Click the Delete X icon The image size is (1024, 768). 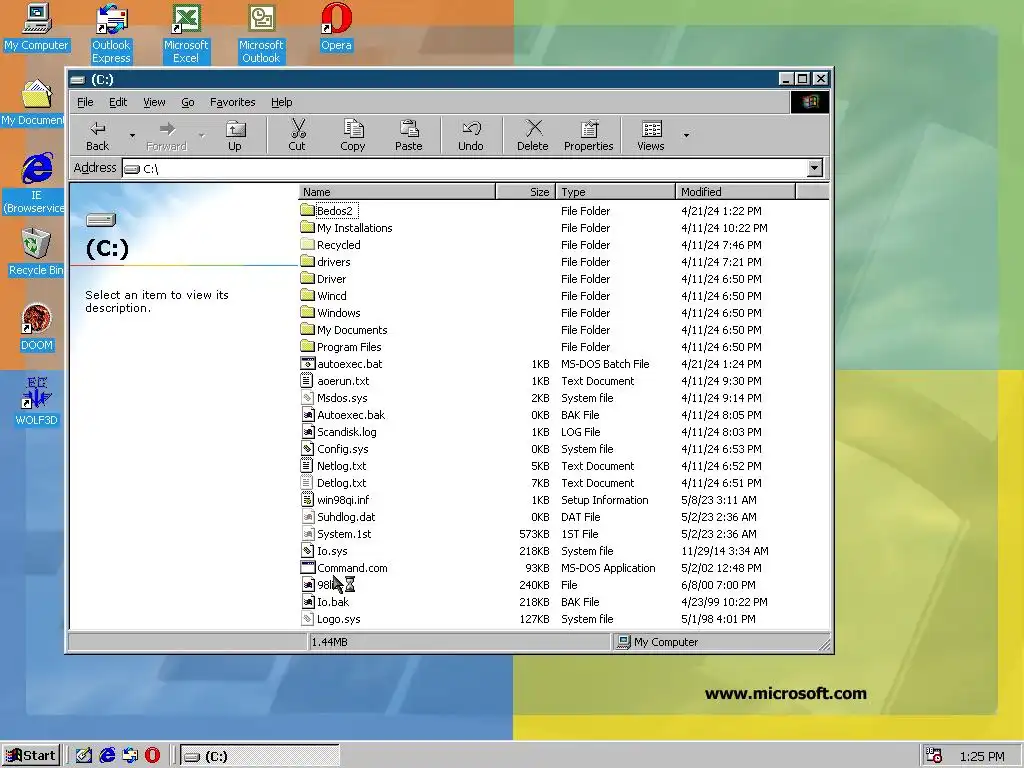coord(534,129)
